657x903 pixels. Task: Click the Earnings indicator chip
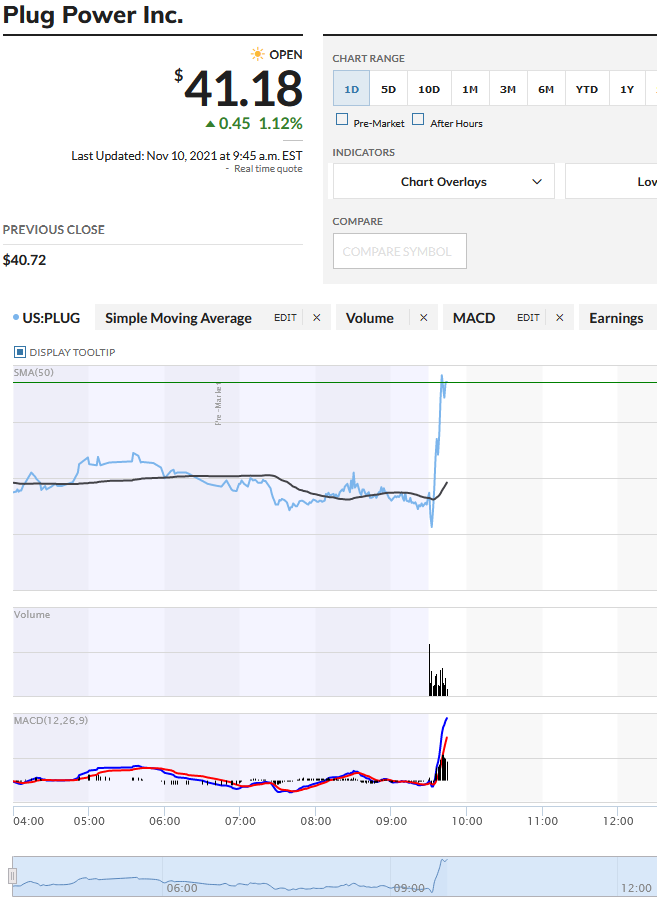click(616, 318)
